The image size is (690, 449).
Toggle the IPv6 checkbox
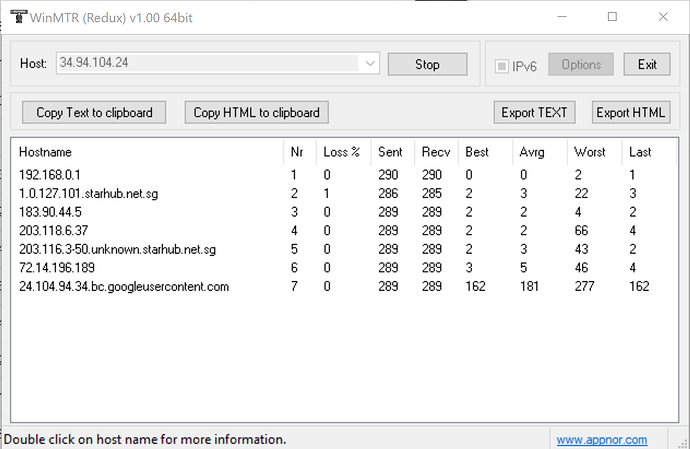[x=502, y=65]
